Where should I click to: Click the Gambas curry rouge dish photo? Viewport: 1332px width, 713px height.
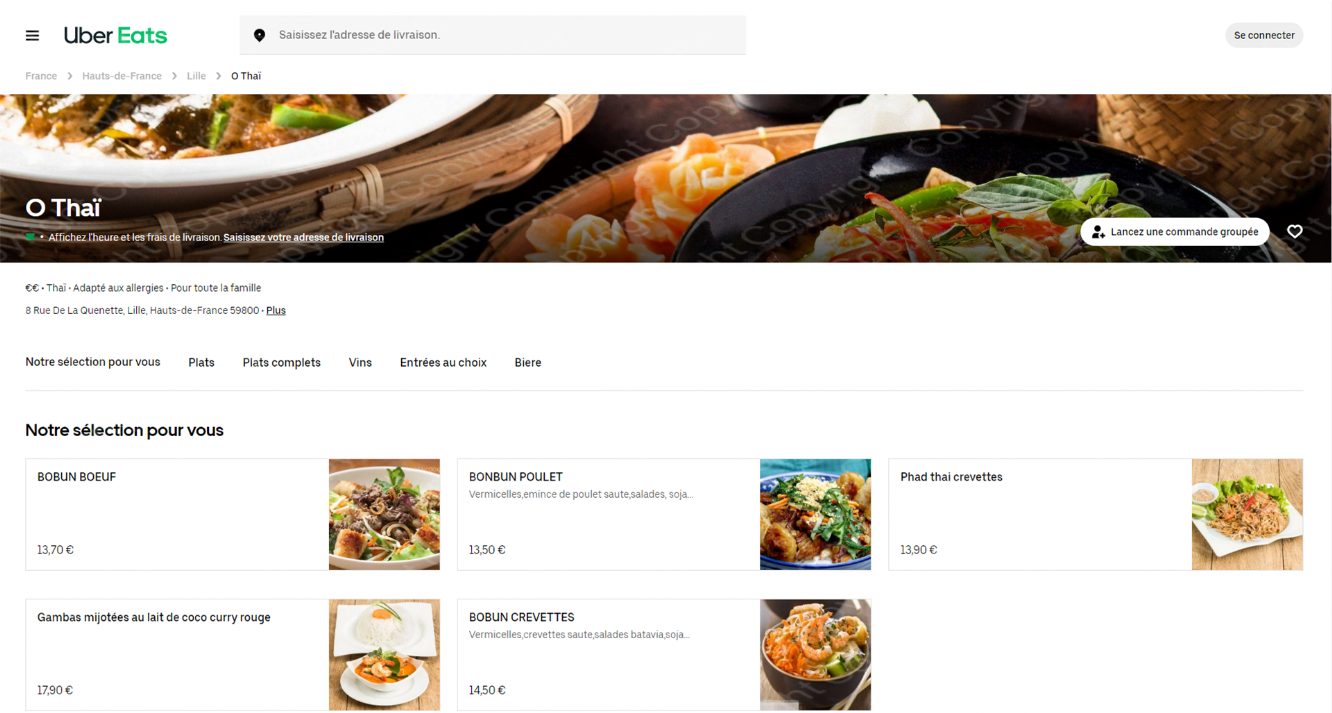pos(384,655)
